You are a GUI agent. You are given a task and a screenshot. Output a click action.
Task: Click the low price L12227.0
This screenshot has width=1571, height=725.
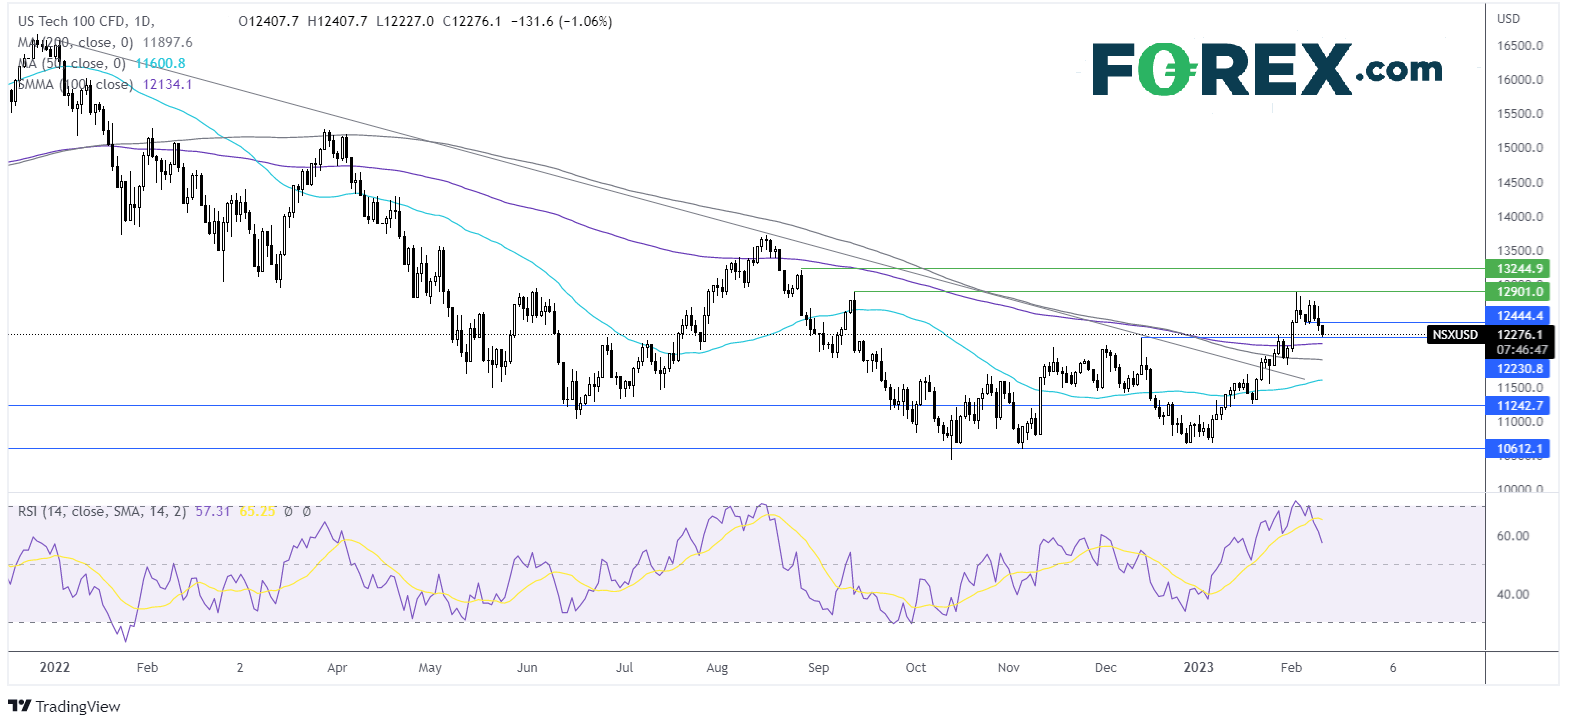[405, 21]
